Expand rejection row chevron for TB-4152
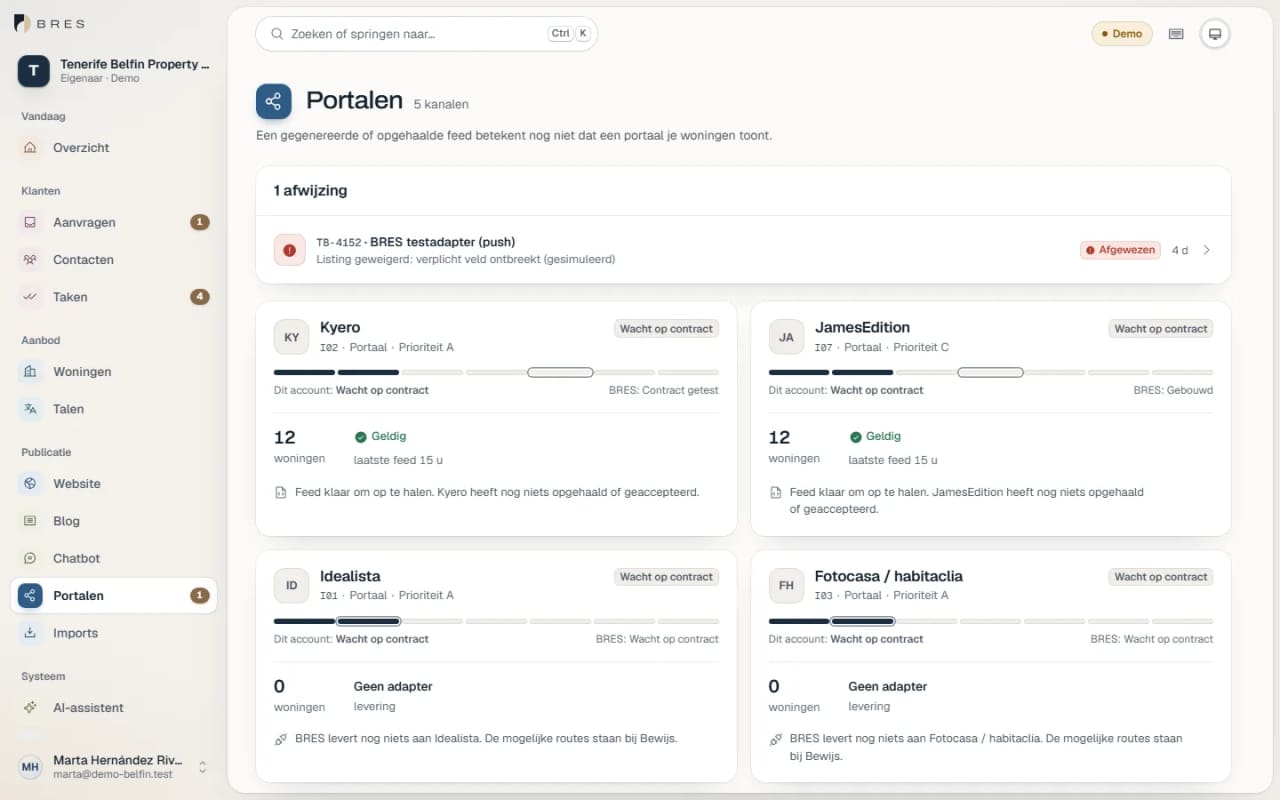This screenshot has height=800, width=1280. [1206, 250]
